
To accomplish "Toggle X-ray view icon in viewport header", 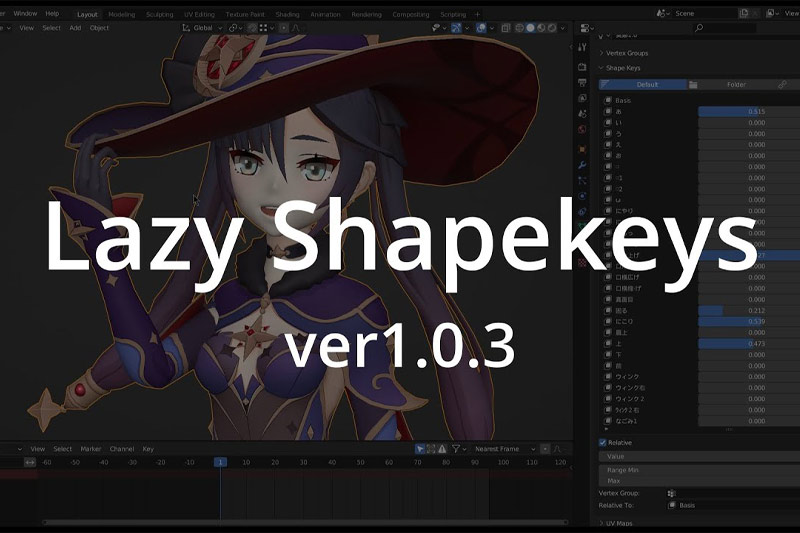I will point(506,28).
